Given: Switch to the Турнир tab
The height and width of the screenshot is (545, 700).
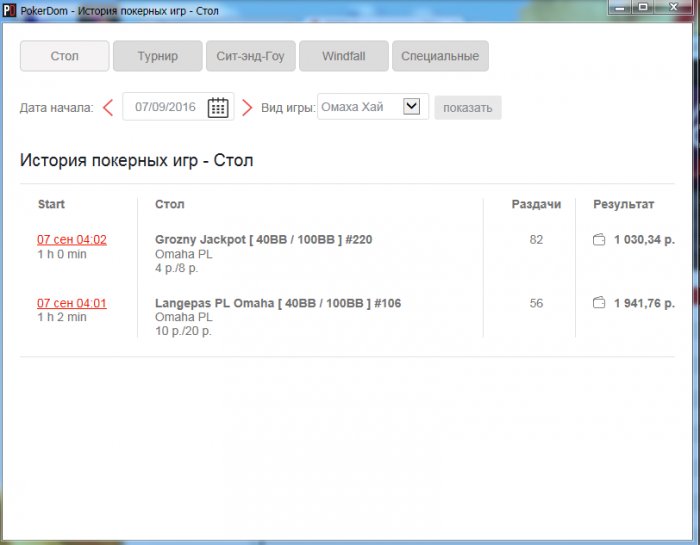Looking at the screenshot, I should click(x=158, y=56).
